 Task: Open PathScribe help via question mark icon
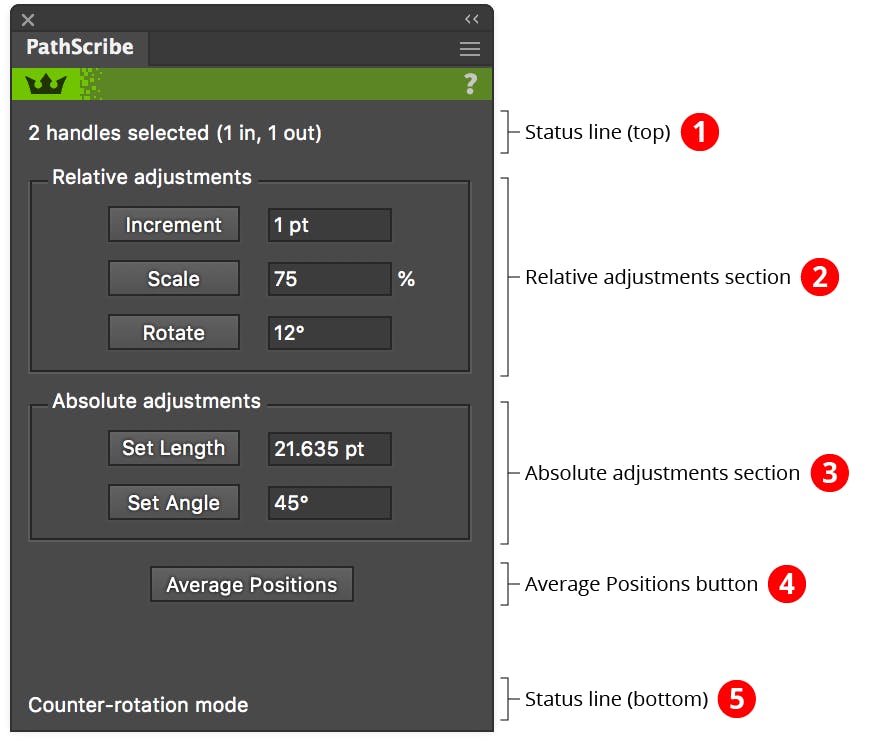470,85
